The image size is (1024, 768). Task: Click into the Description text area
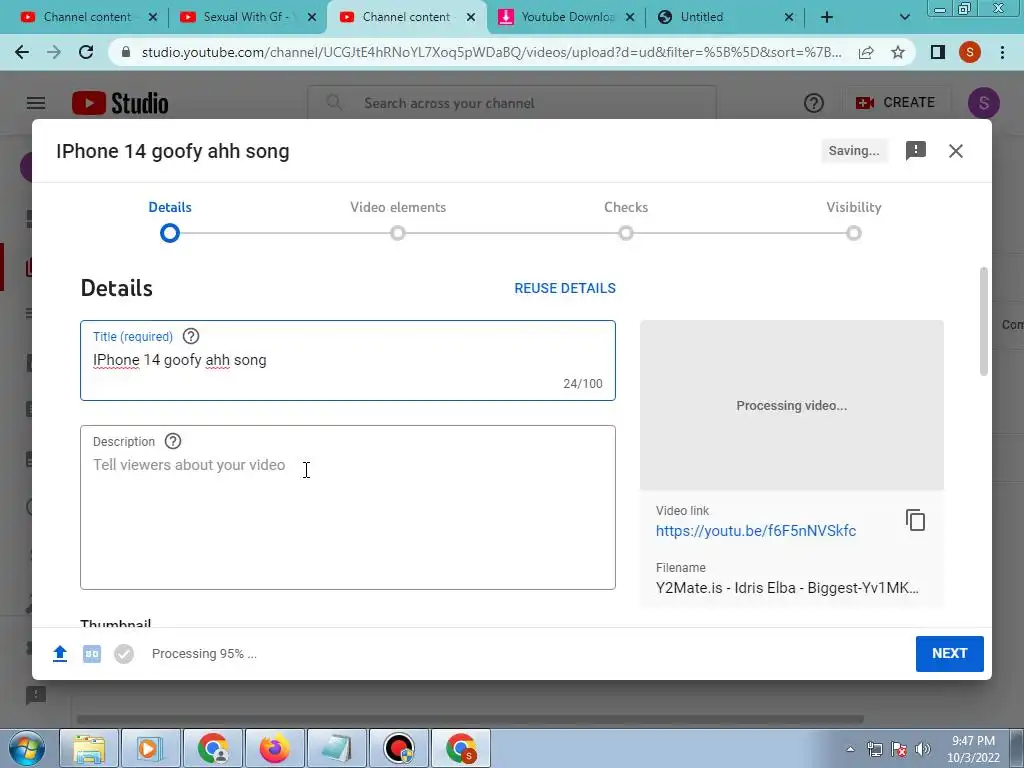coord(347,507)
